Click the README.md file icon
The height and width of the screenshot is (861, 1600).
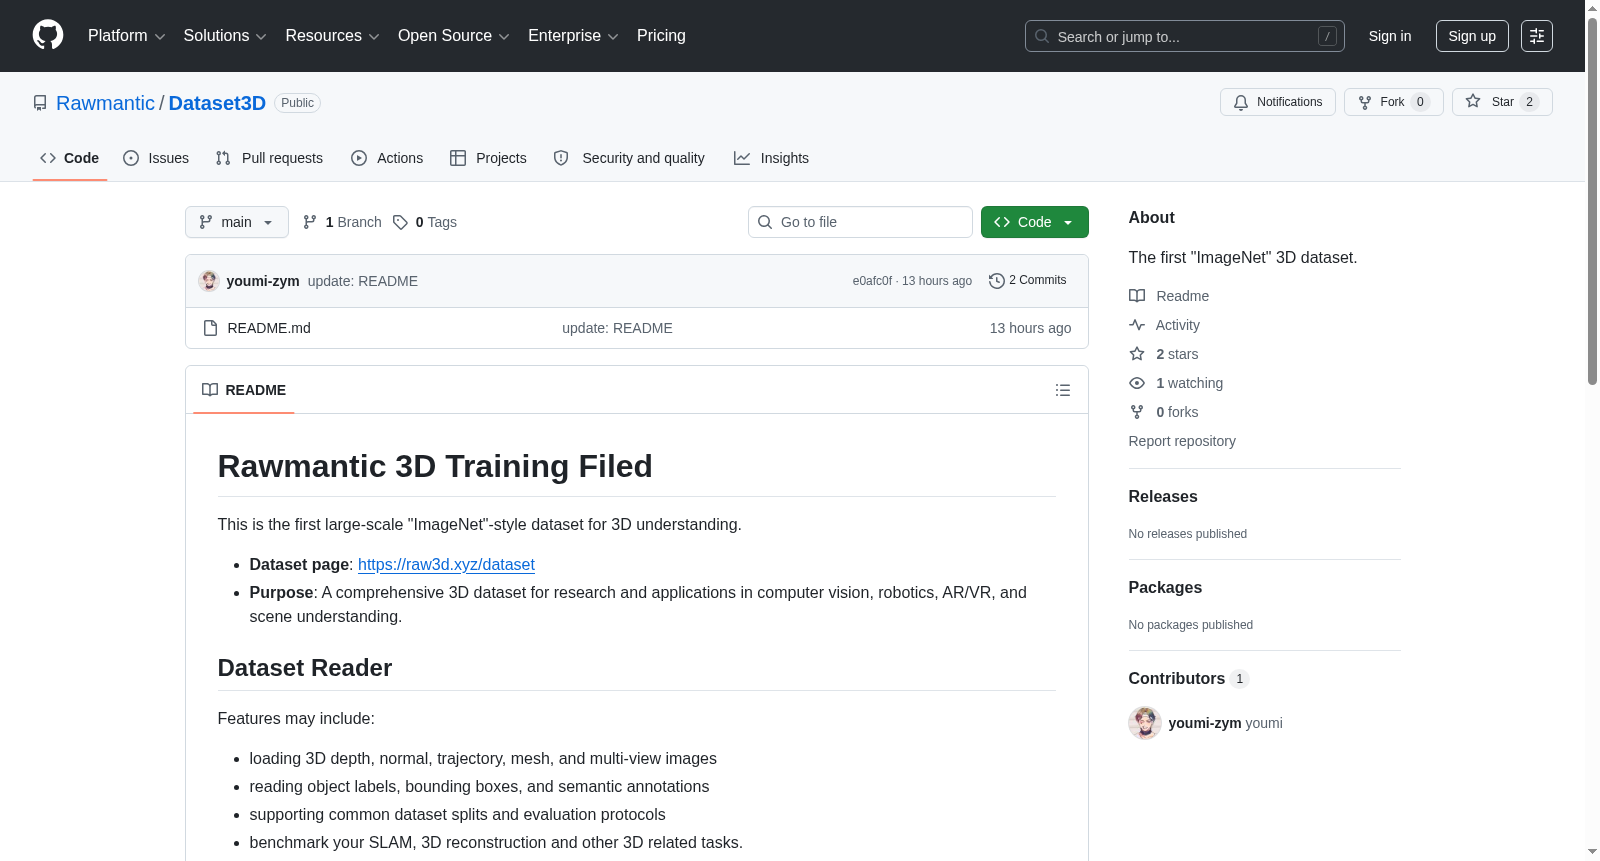click(x=210, y=328)
